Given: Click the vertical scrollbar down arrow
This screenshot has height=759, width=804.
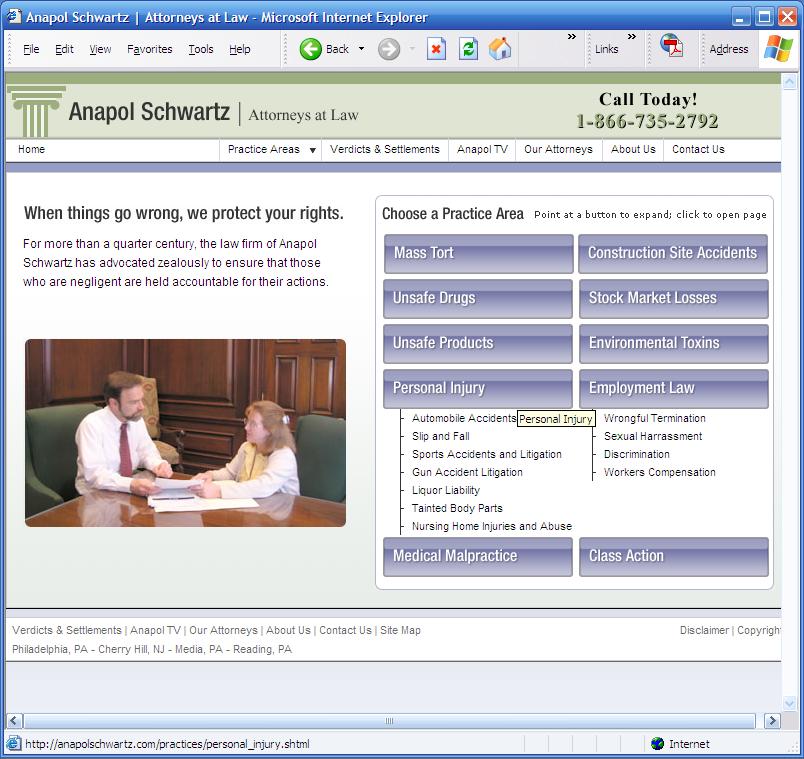Looking at the screenshot, I should click(789, 703).
